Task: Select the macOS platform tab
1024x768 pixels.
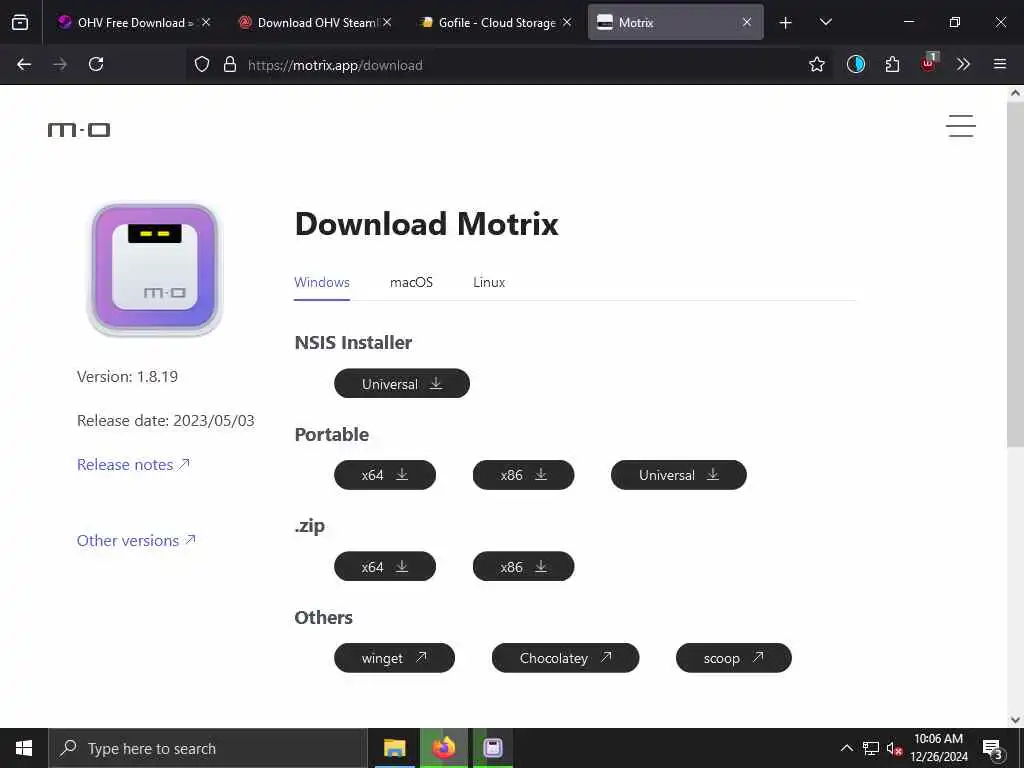Action: (411, 282)
